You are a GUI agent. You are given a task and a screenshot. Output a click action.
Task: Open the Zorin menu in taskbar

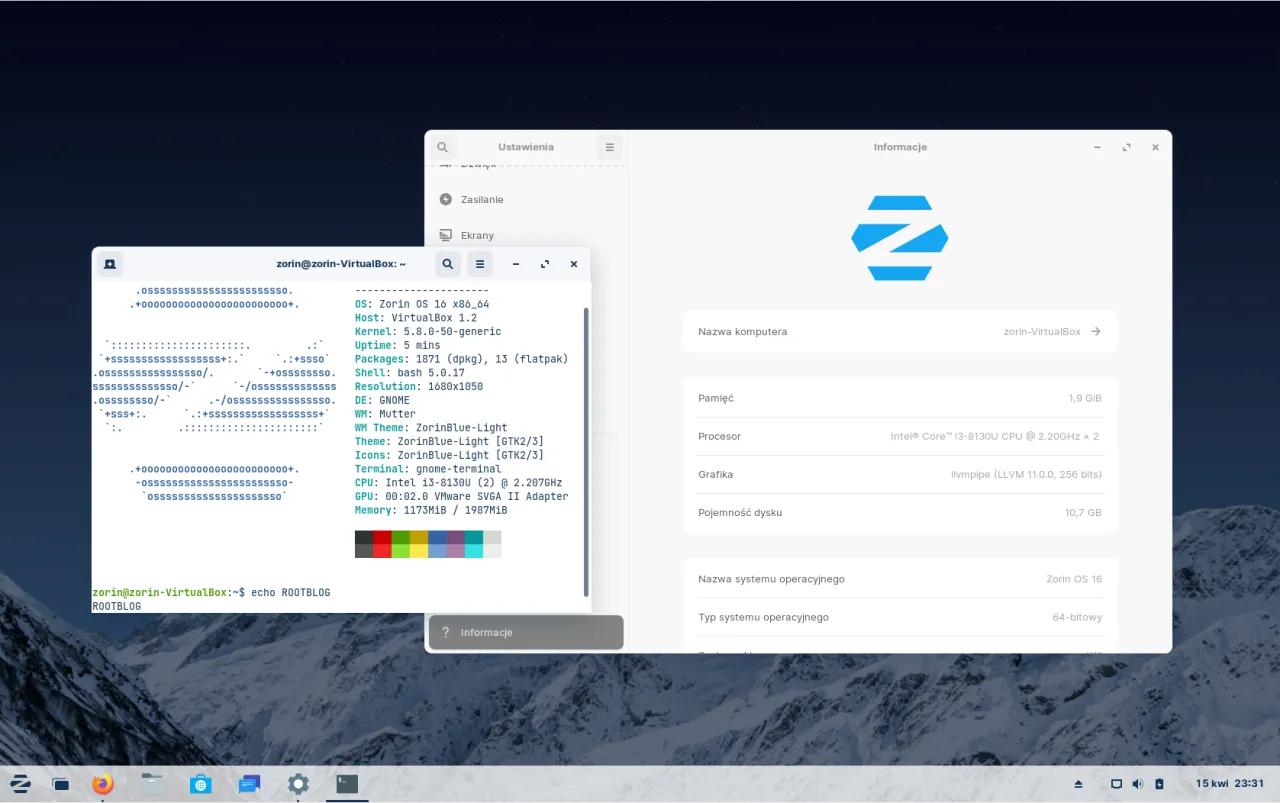click(x=20, y=783)
